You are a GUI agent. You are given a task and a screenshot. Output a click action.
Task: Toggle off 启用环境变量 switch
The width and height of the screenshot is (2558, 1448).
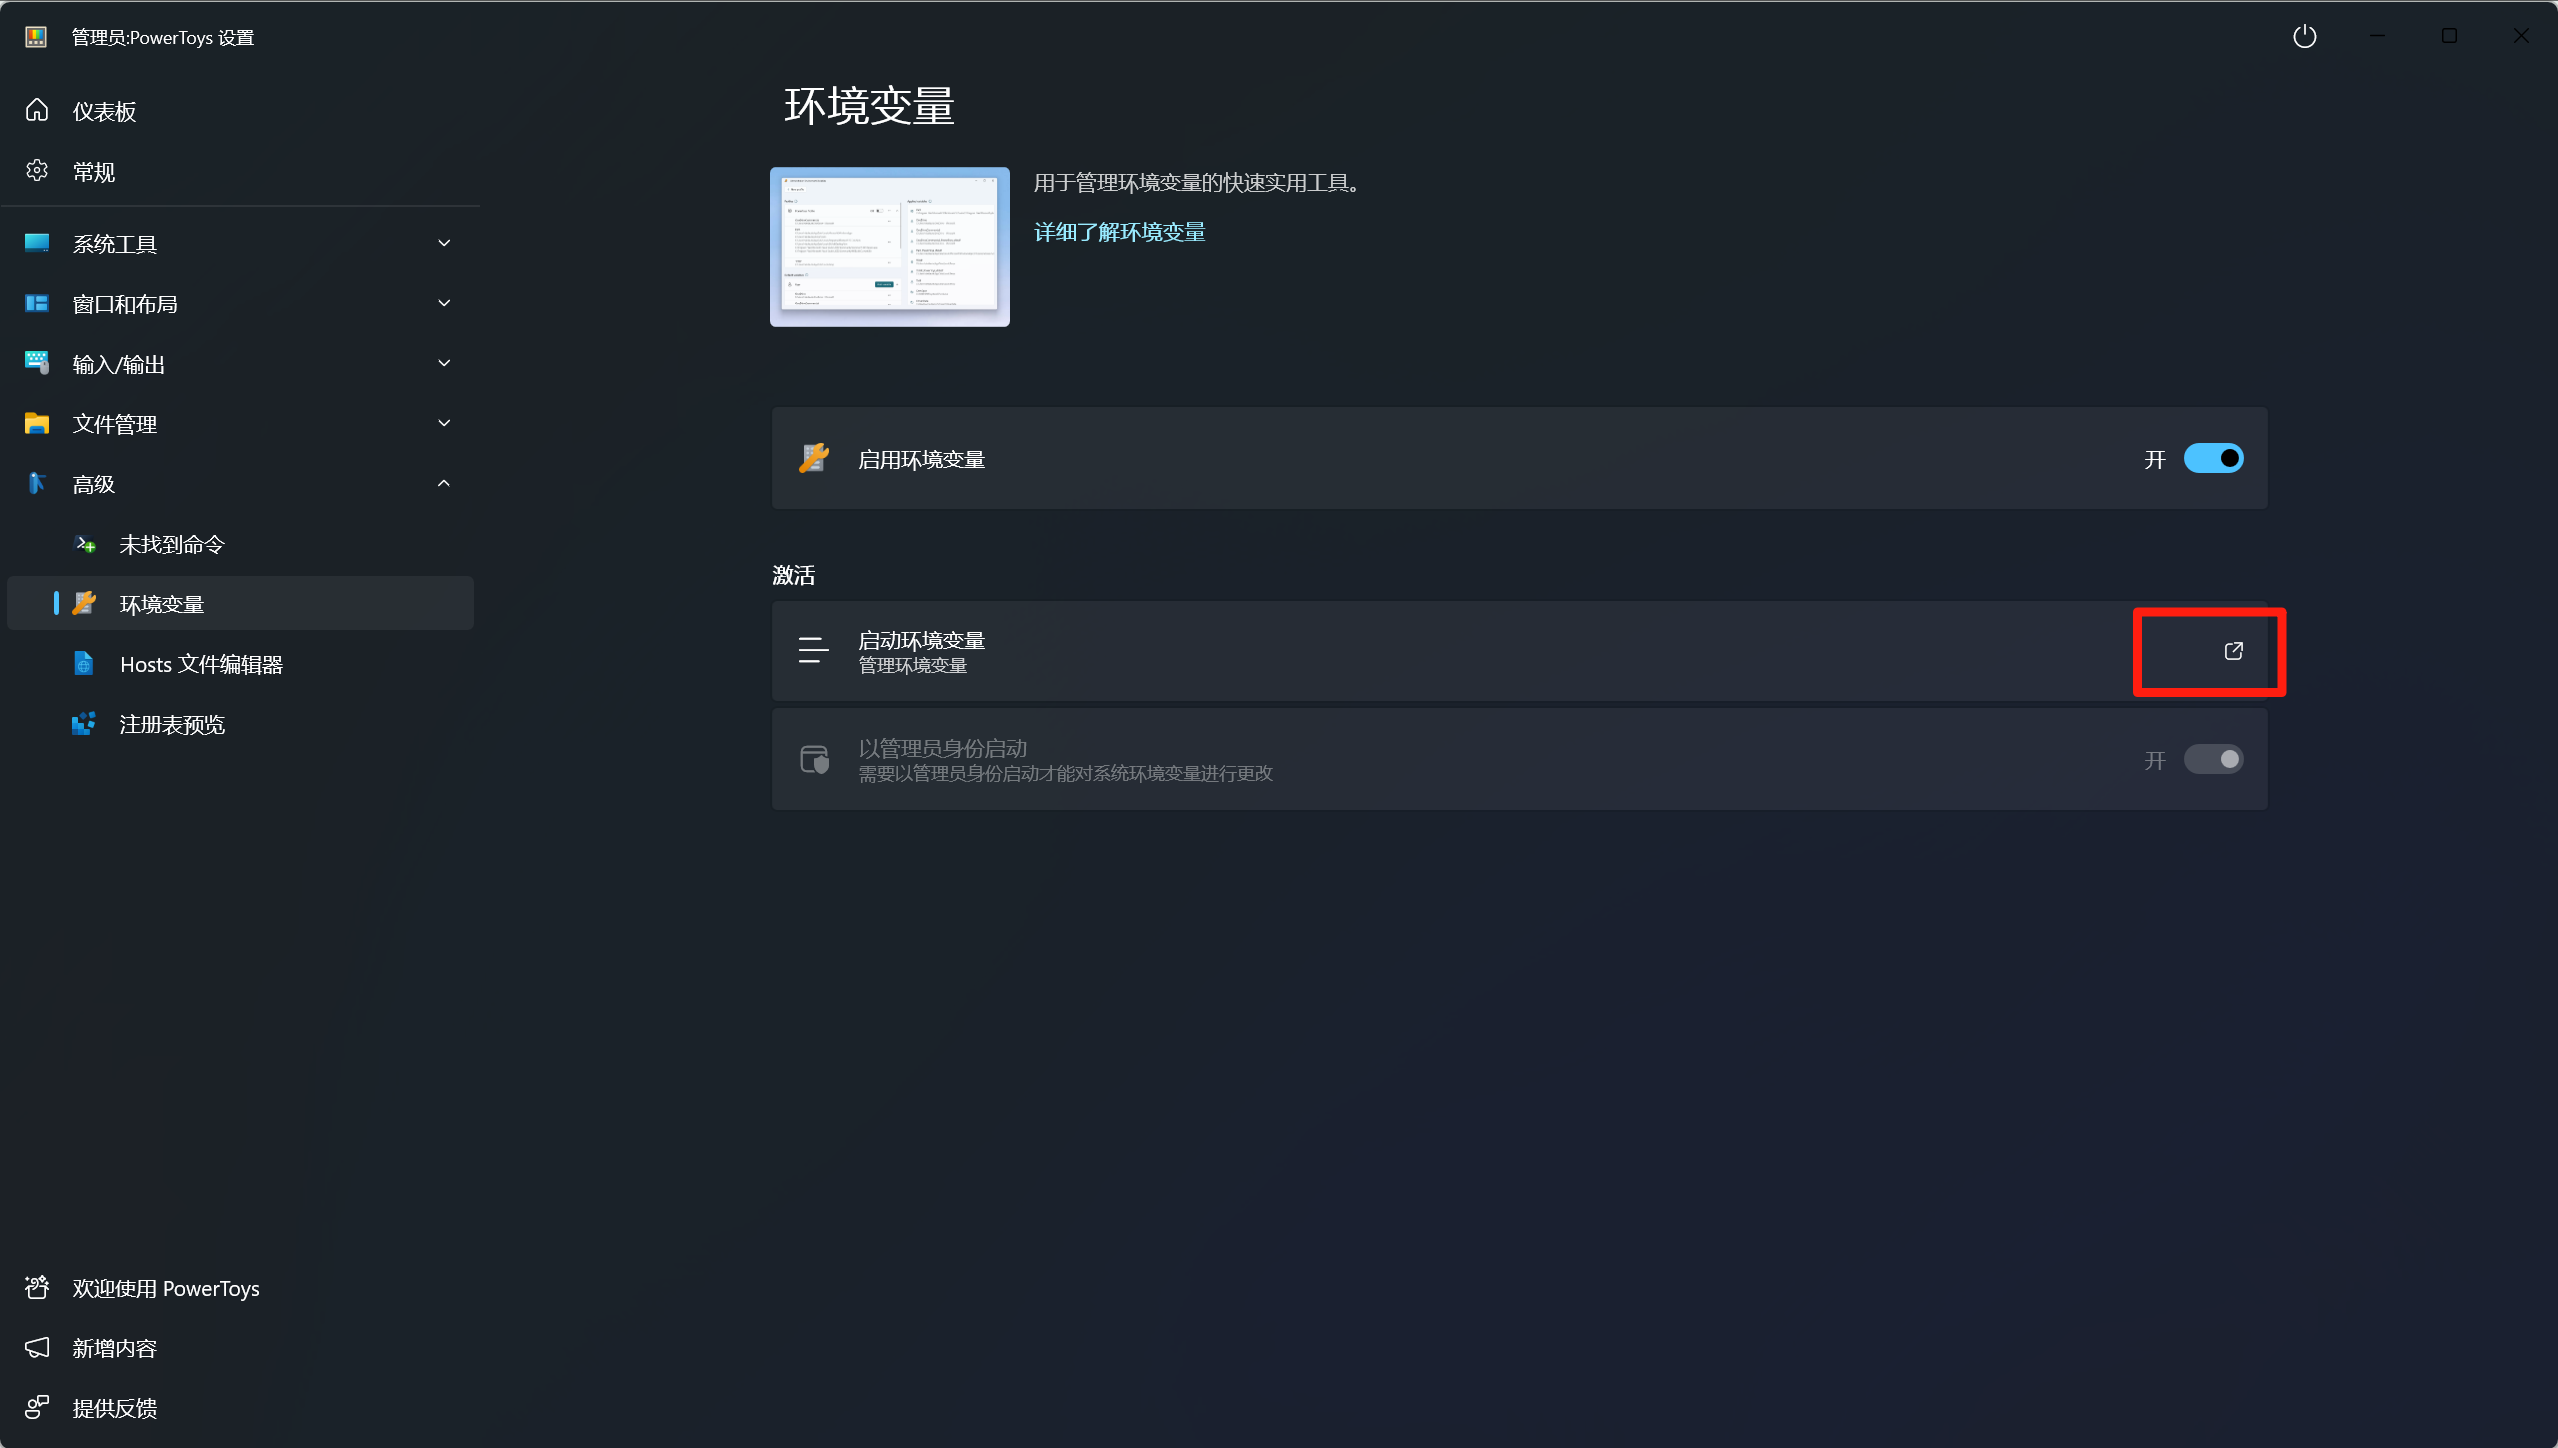2213,458
